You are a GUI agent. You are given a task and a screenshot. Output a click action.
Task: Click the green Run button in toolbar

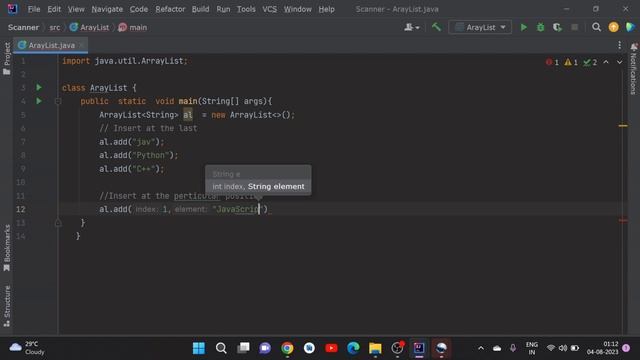click(x=524, y=27)
